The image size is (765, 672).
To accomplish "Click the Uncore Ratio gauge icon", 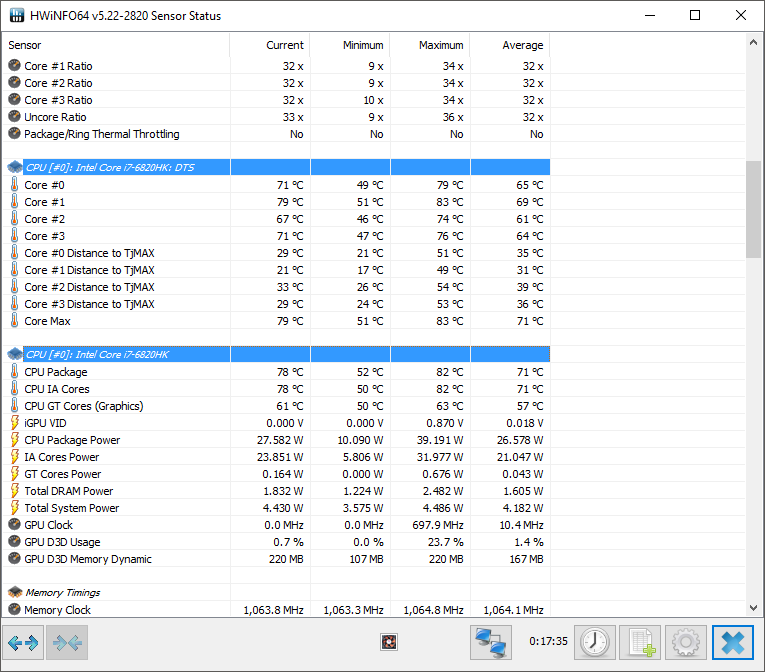I will 15,117.
